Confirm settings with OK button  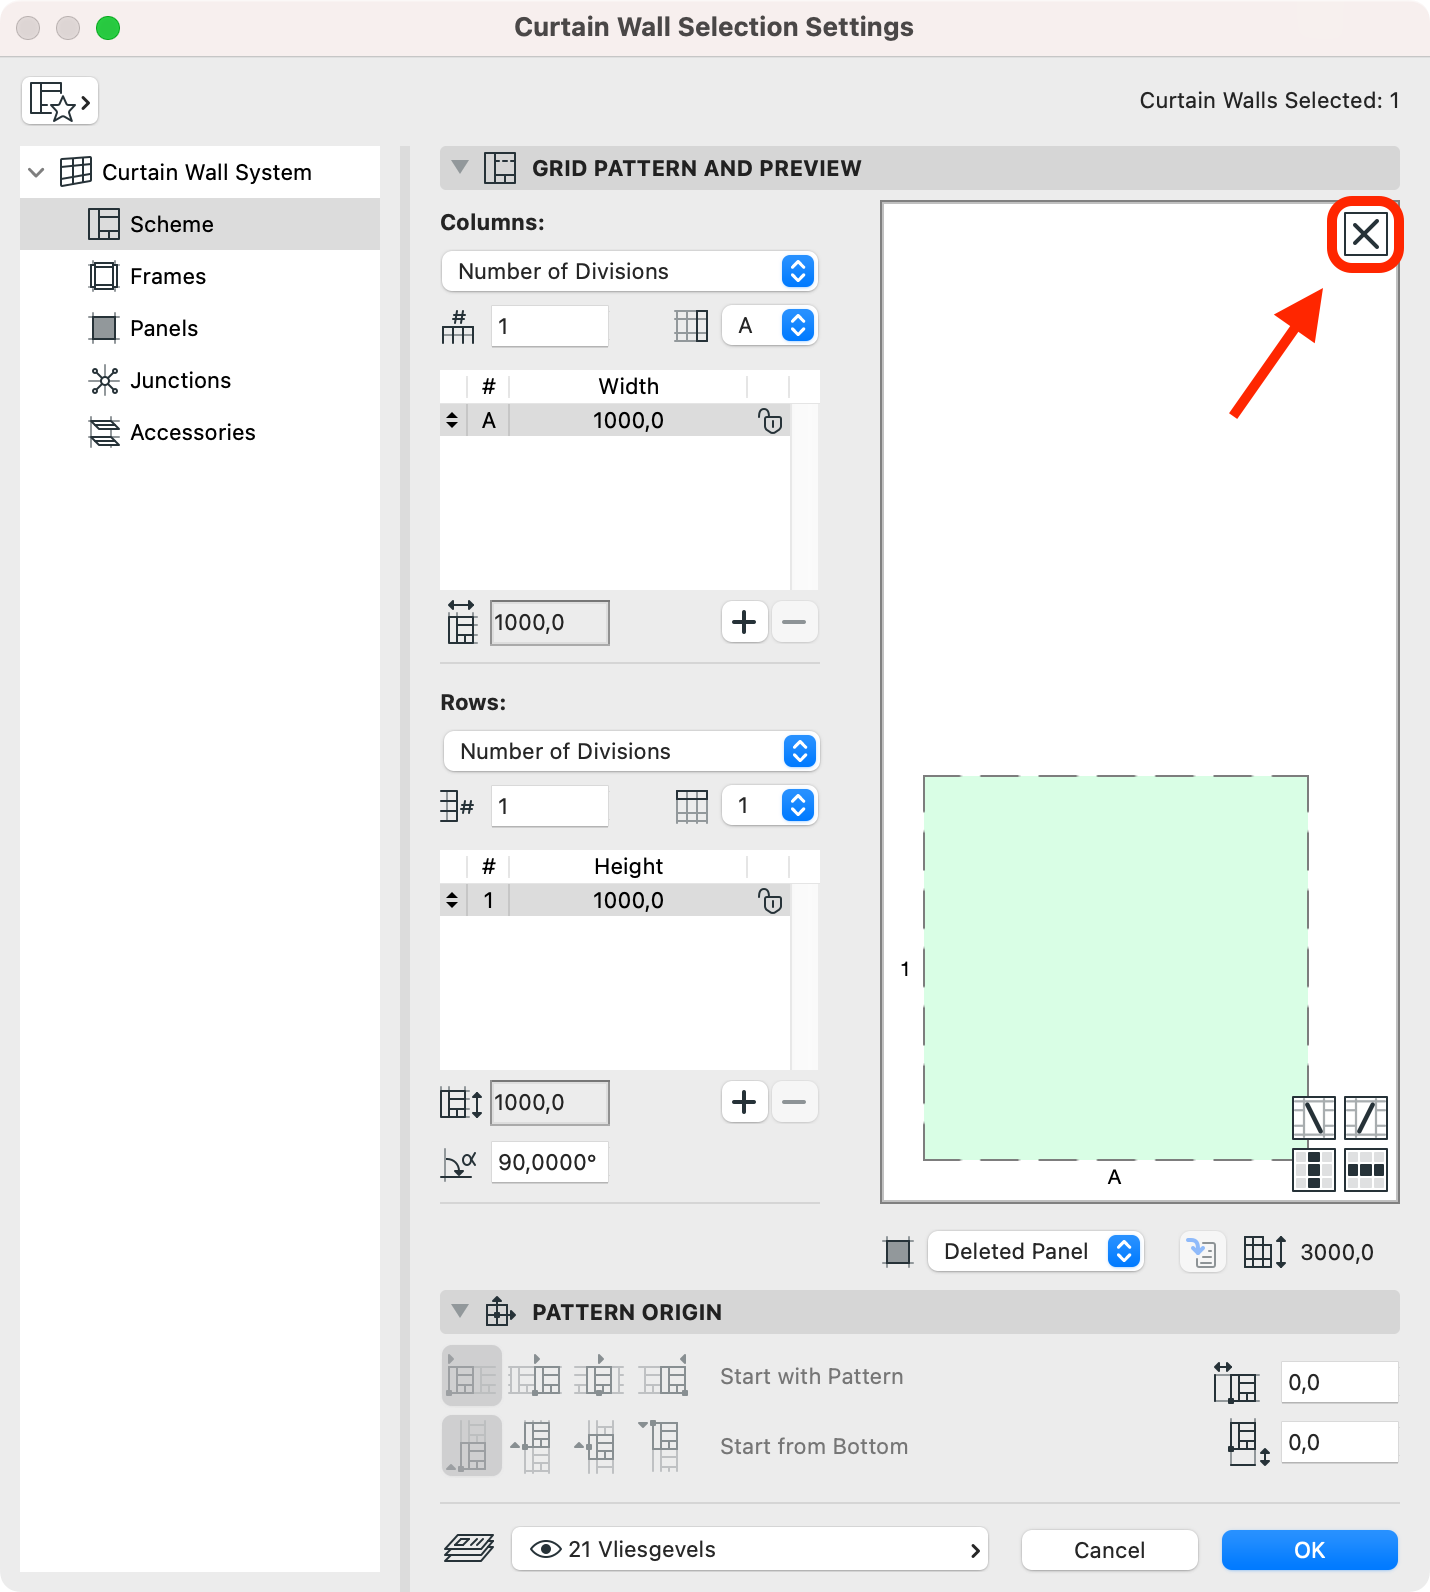(1309, 1550)
